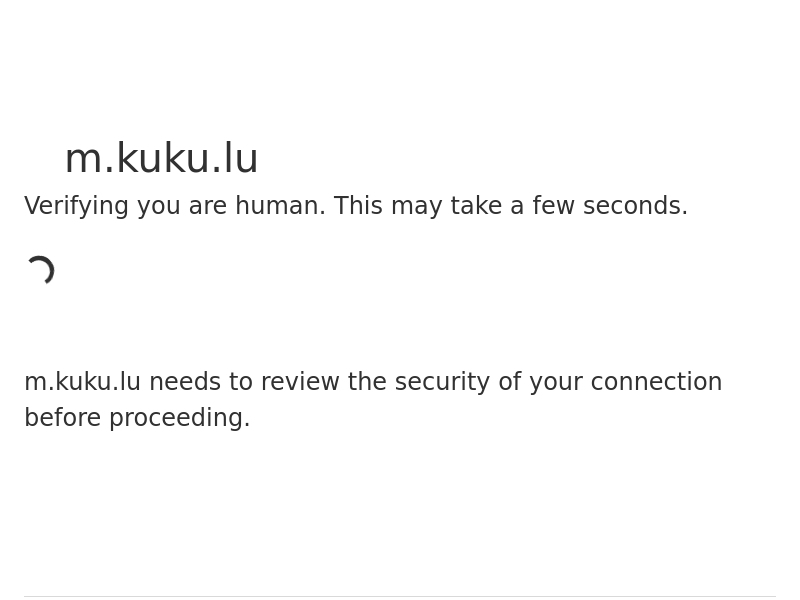Click the word "take" in the status line
Screen dimensions: 800x600
click(x=476, y=206)
